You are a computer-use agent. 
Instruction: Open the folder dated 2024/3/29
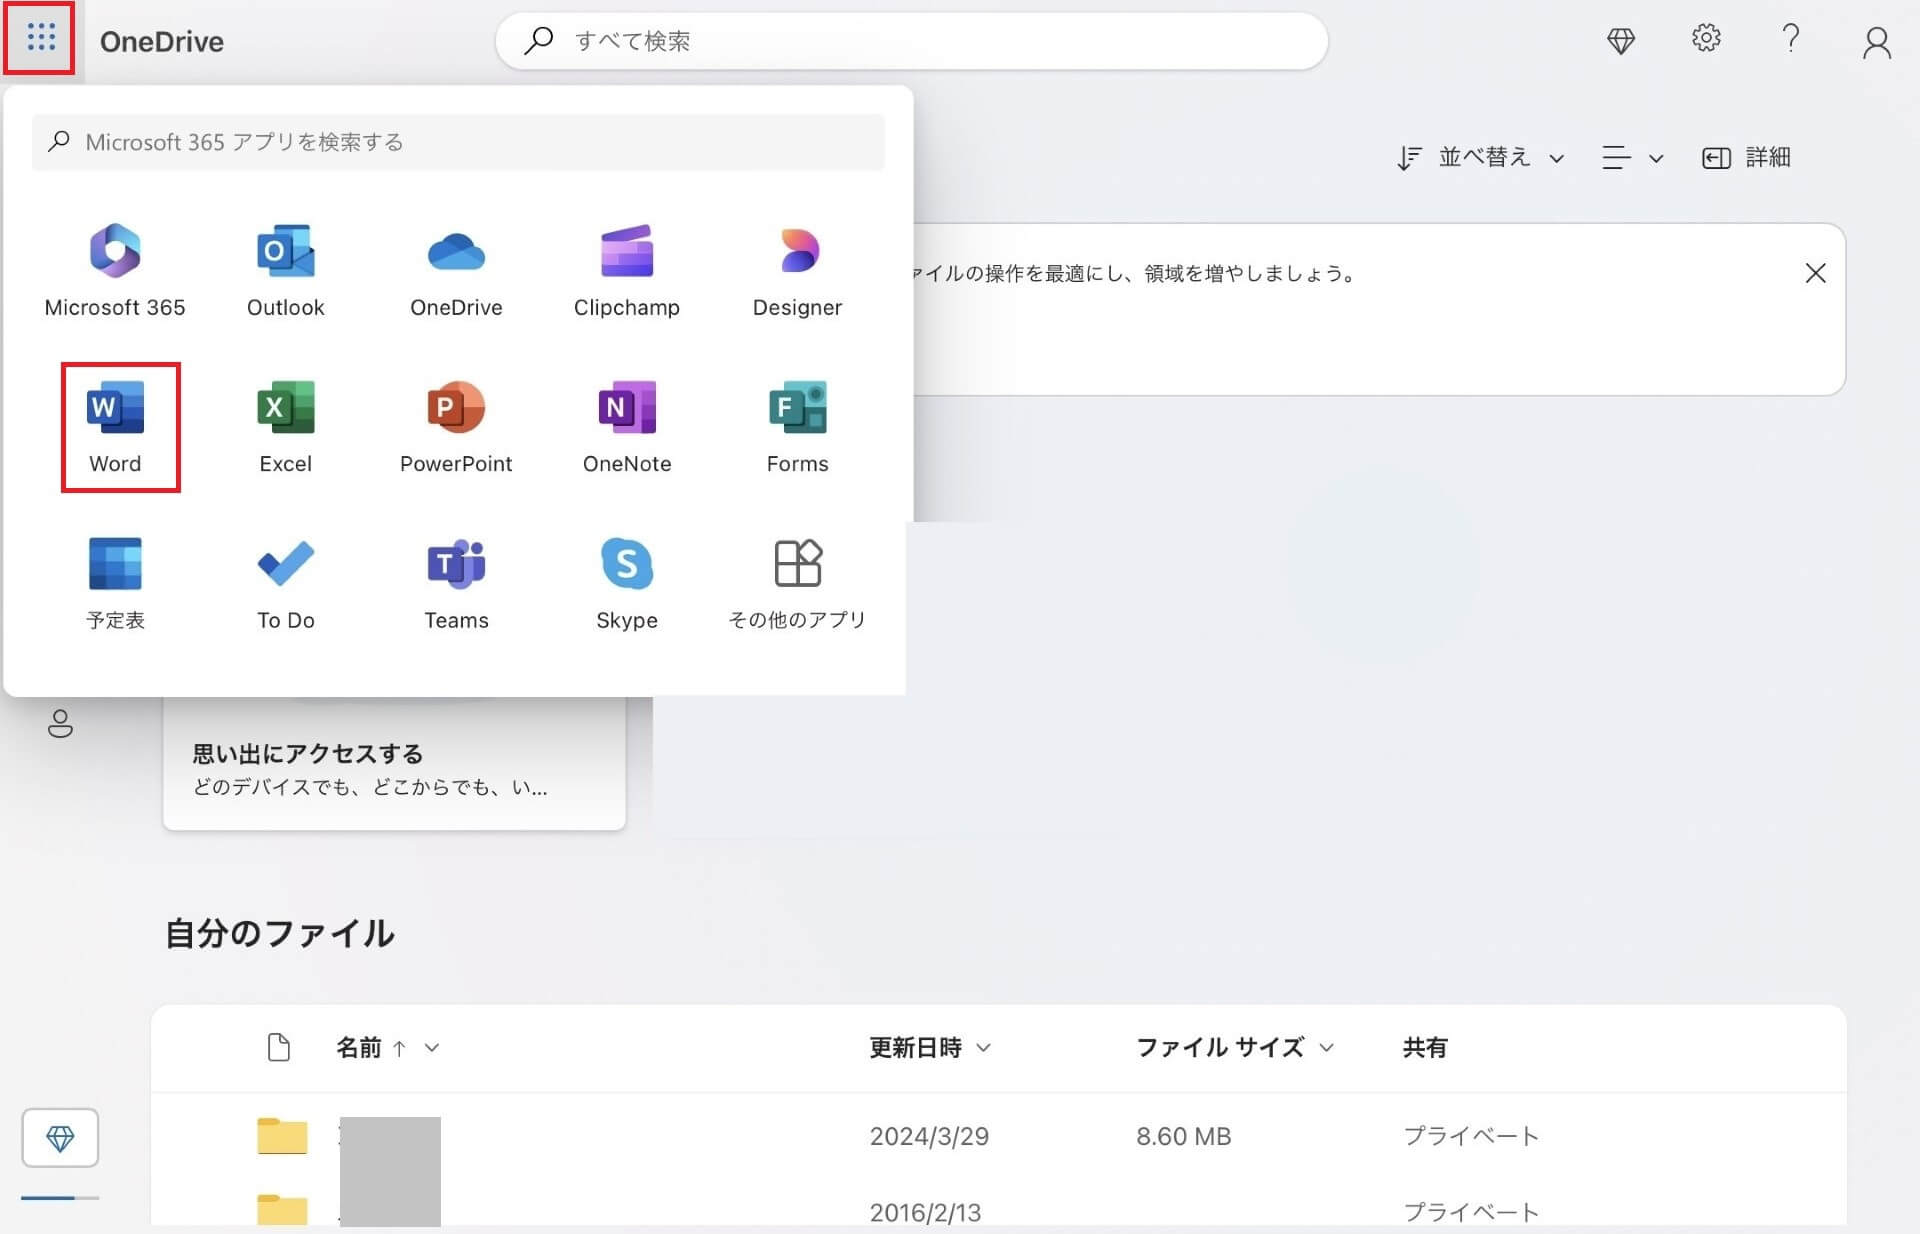[x=282, y=1136]
